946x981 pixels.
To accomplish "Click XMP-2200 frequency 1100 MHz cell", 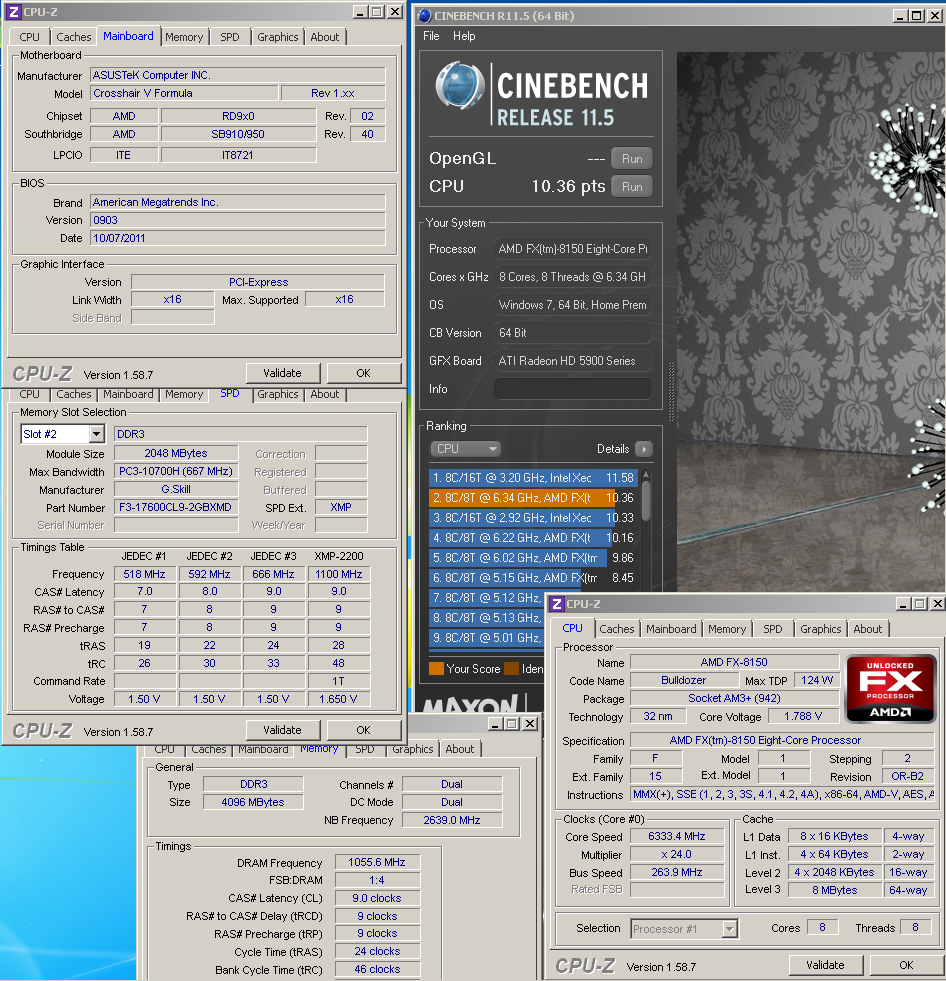I will pyautogui.click(x=338, y=574).
